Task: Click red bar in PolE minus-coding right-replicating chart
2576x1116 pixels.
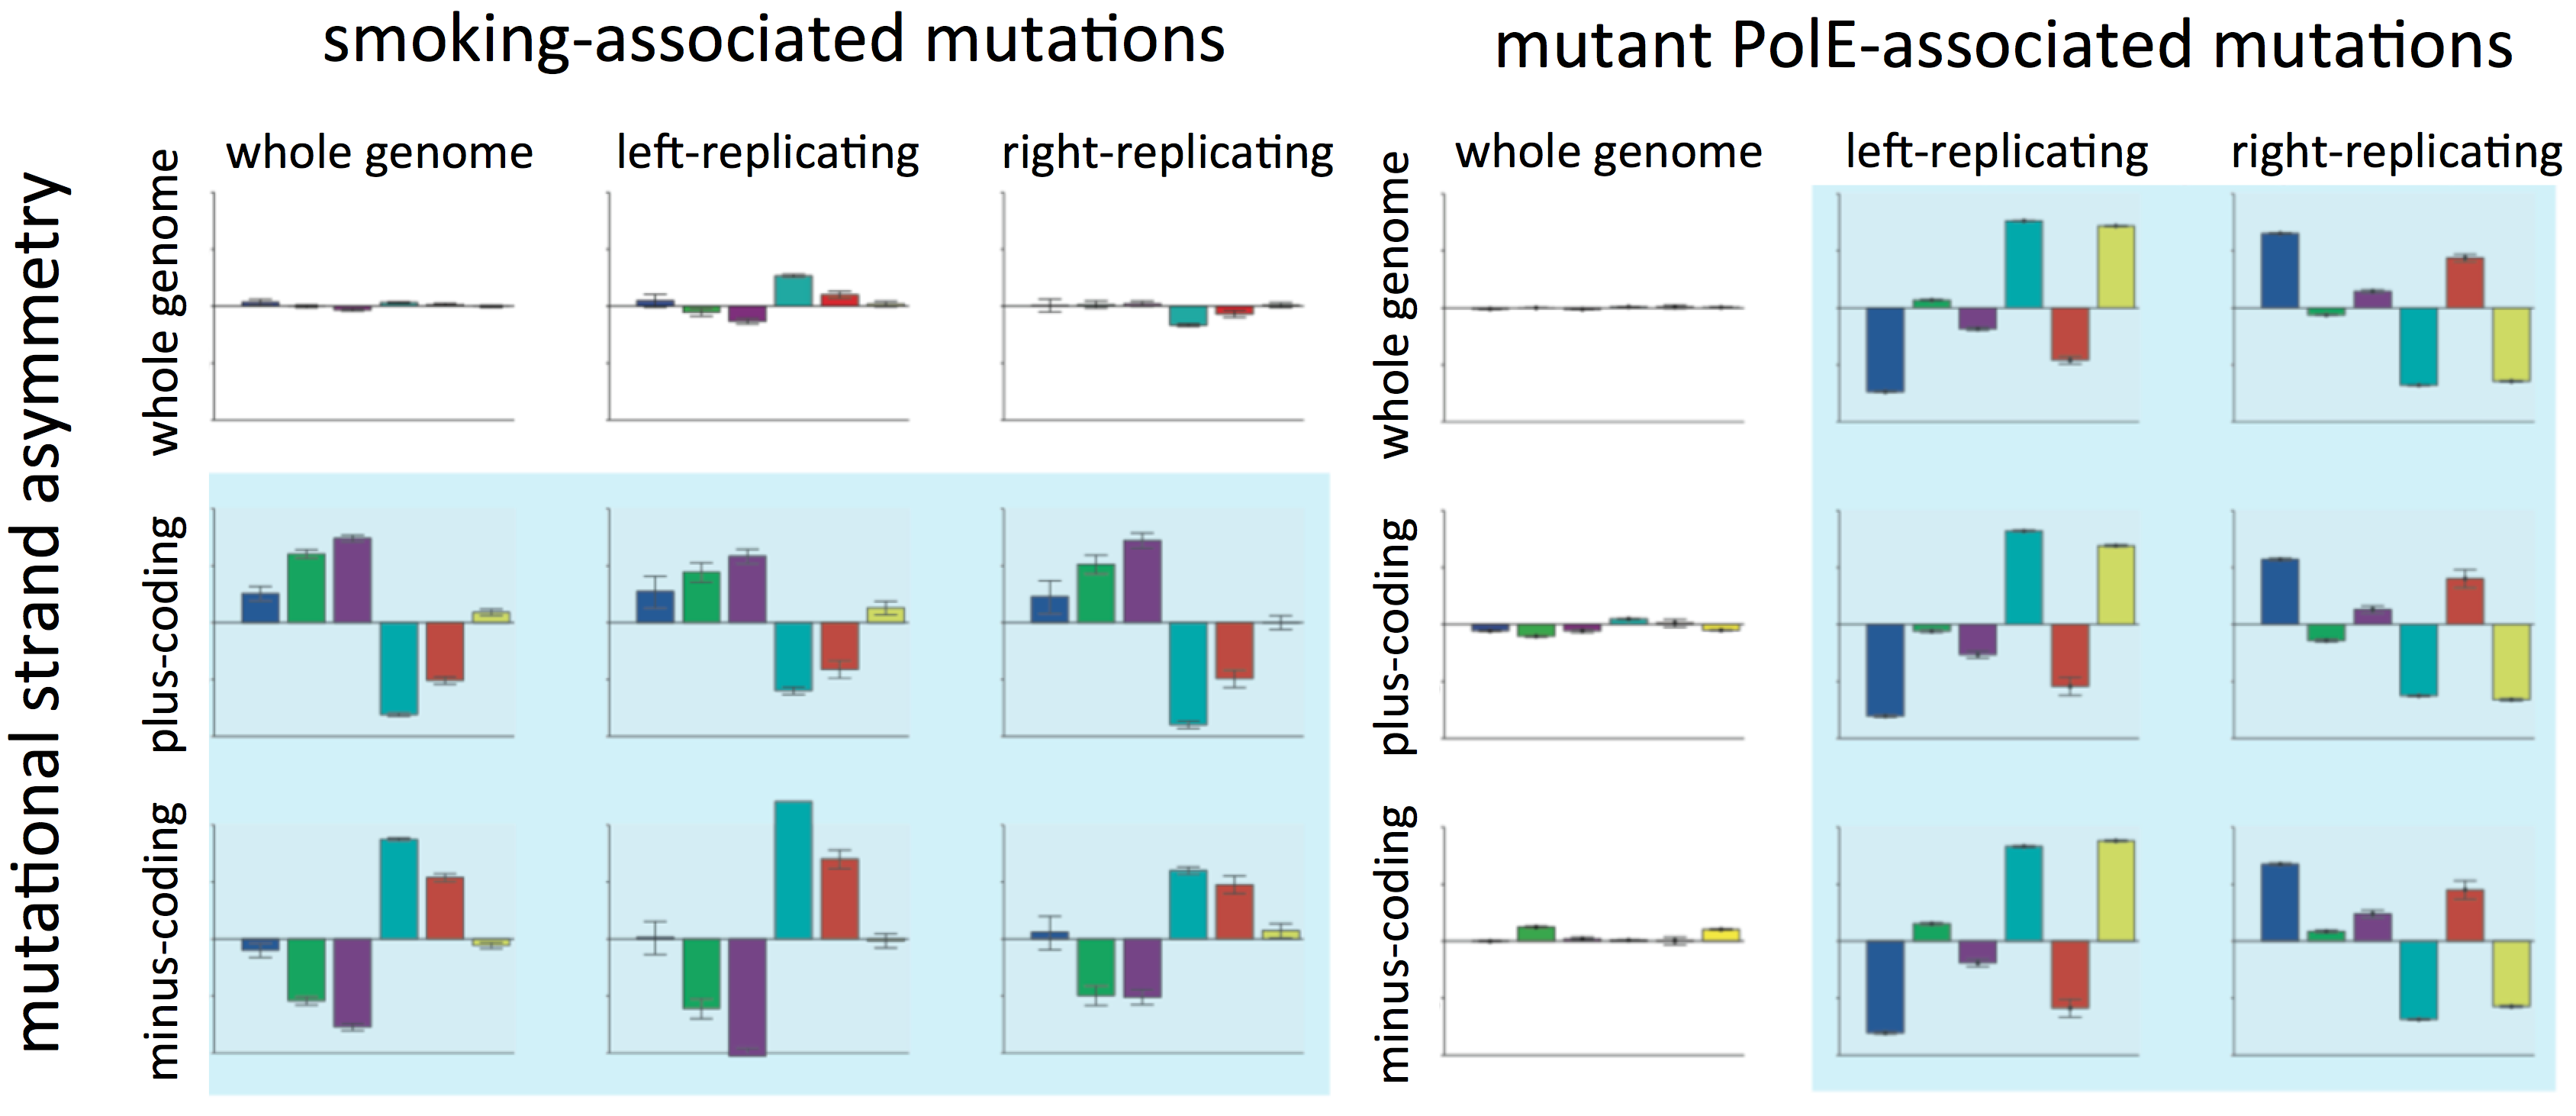Action: [x=2465, y=915]
